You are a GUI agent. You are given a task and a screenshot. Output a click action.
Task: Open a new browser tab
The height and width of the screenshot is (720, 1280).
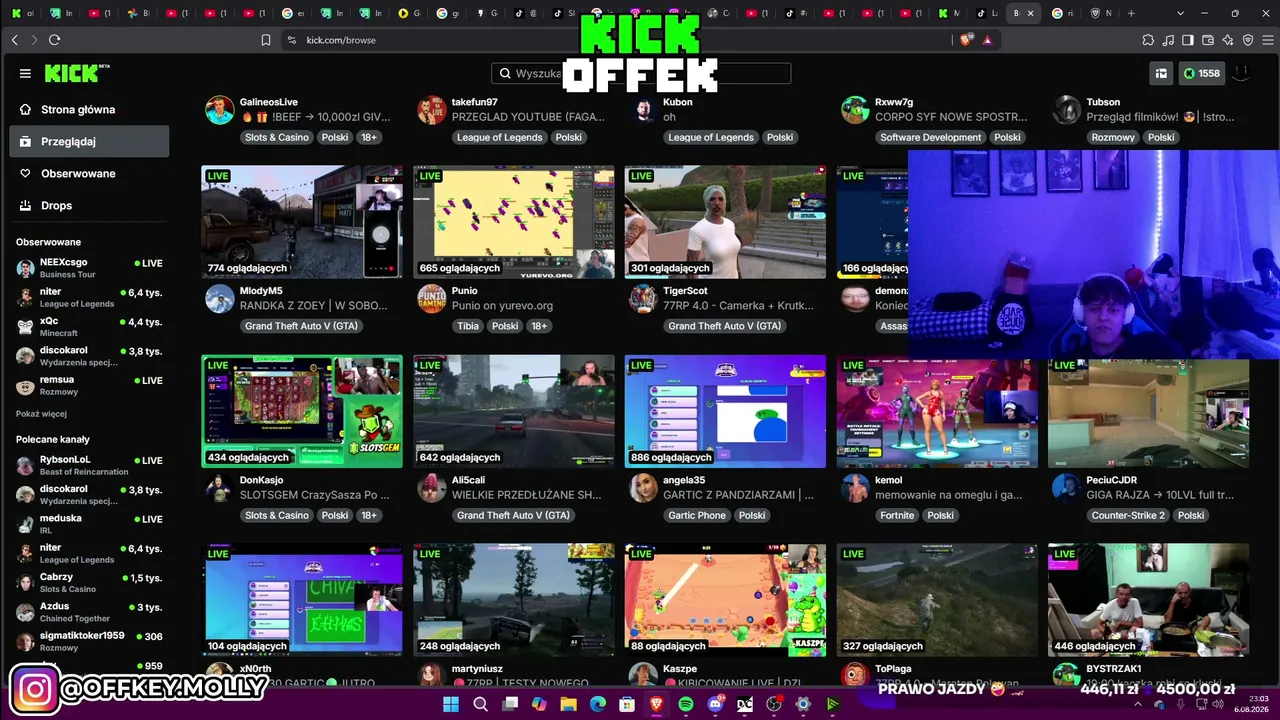coord(1131,13)
